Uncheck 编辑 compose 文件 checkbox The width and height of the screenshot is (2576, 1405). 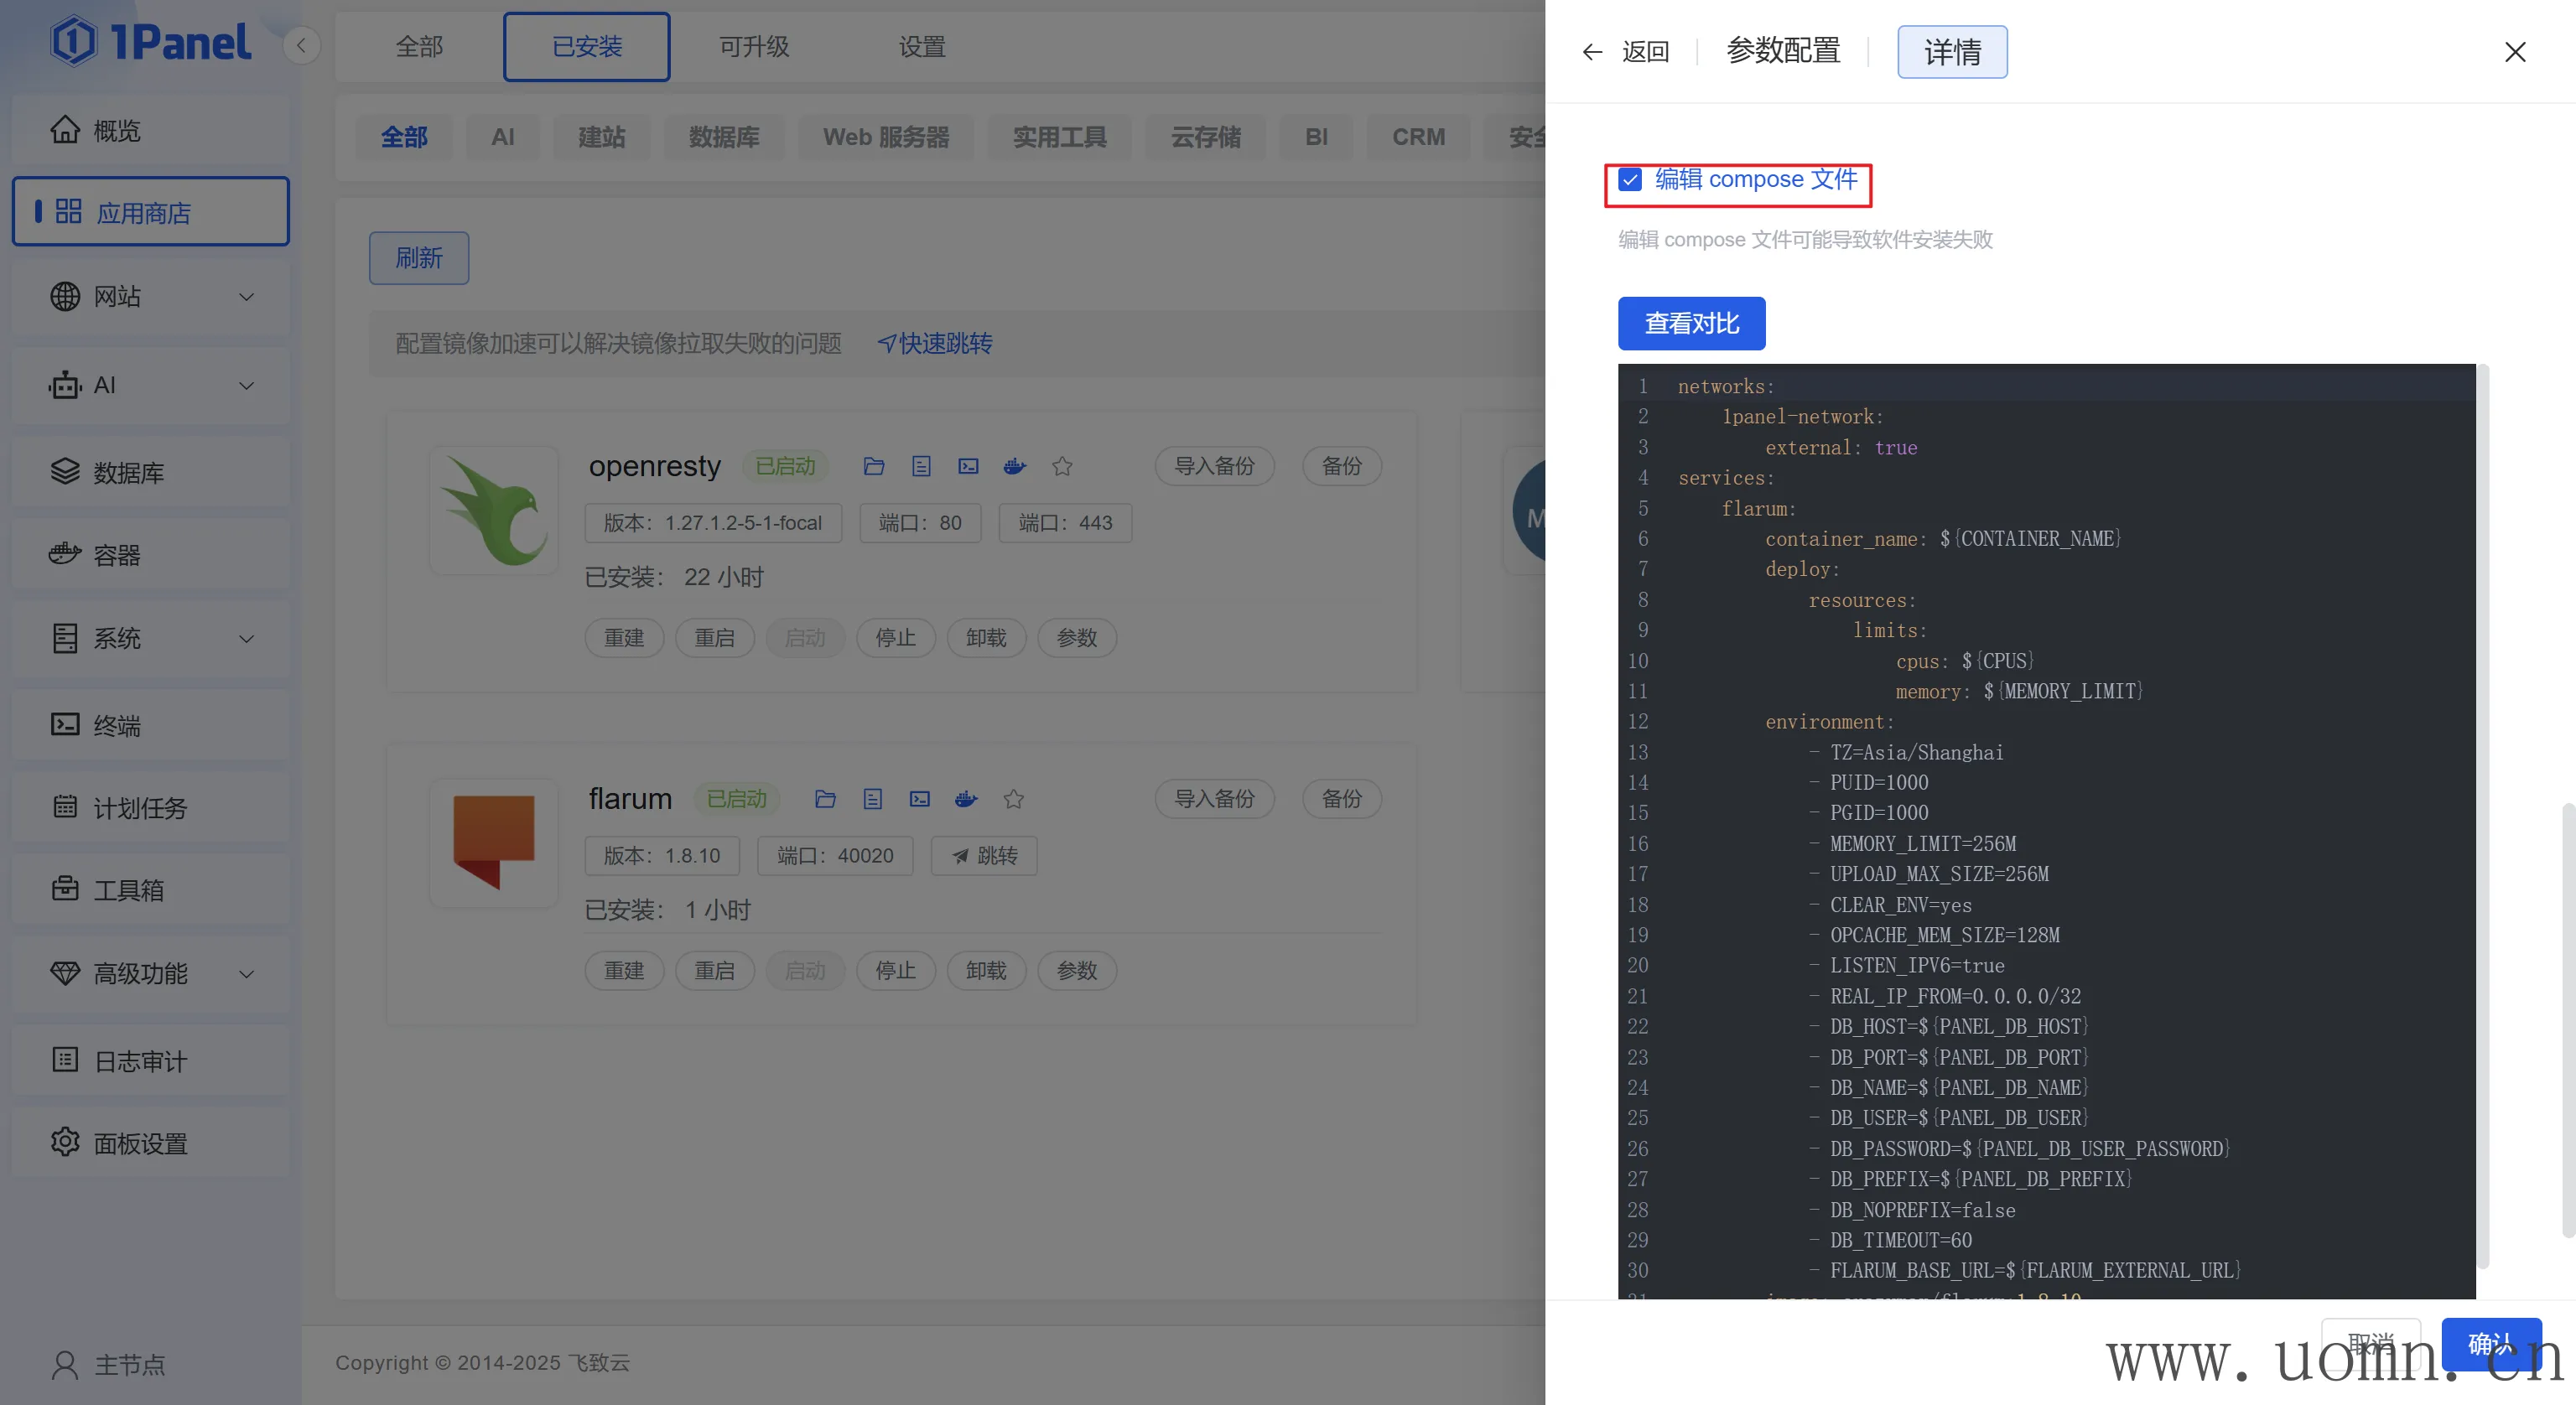(x=1630, y=180)
